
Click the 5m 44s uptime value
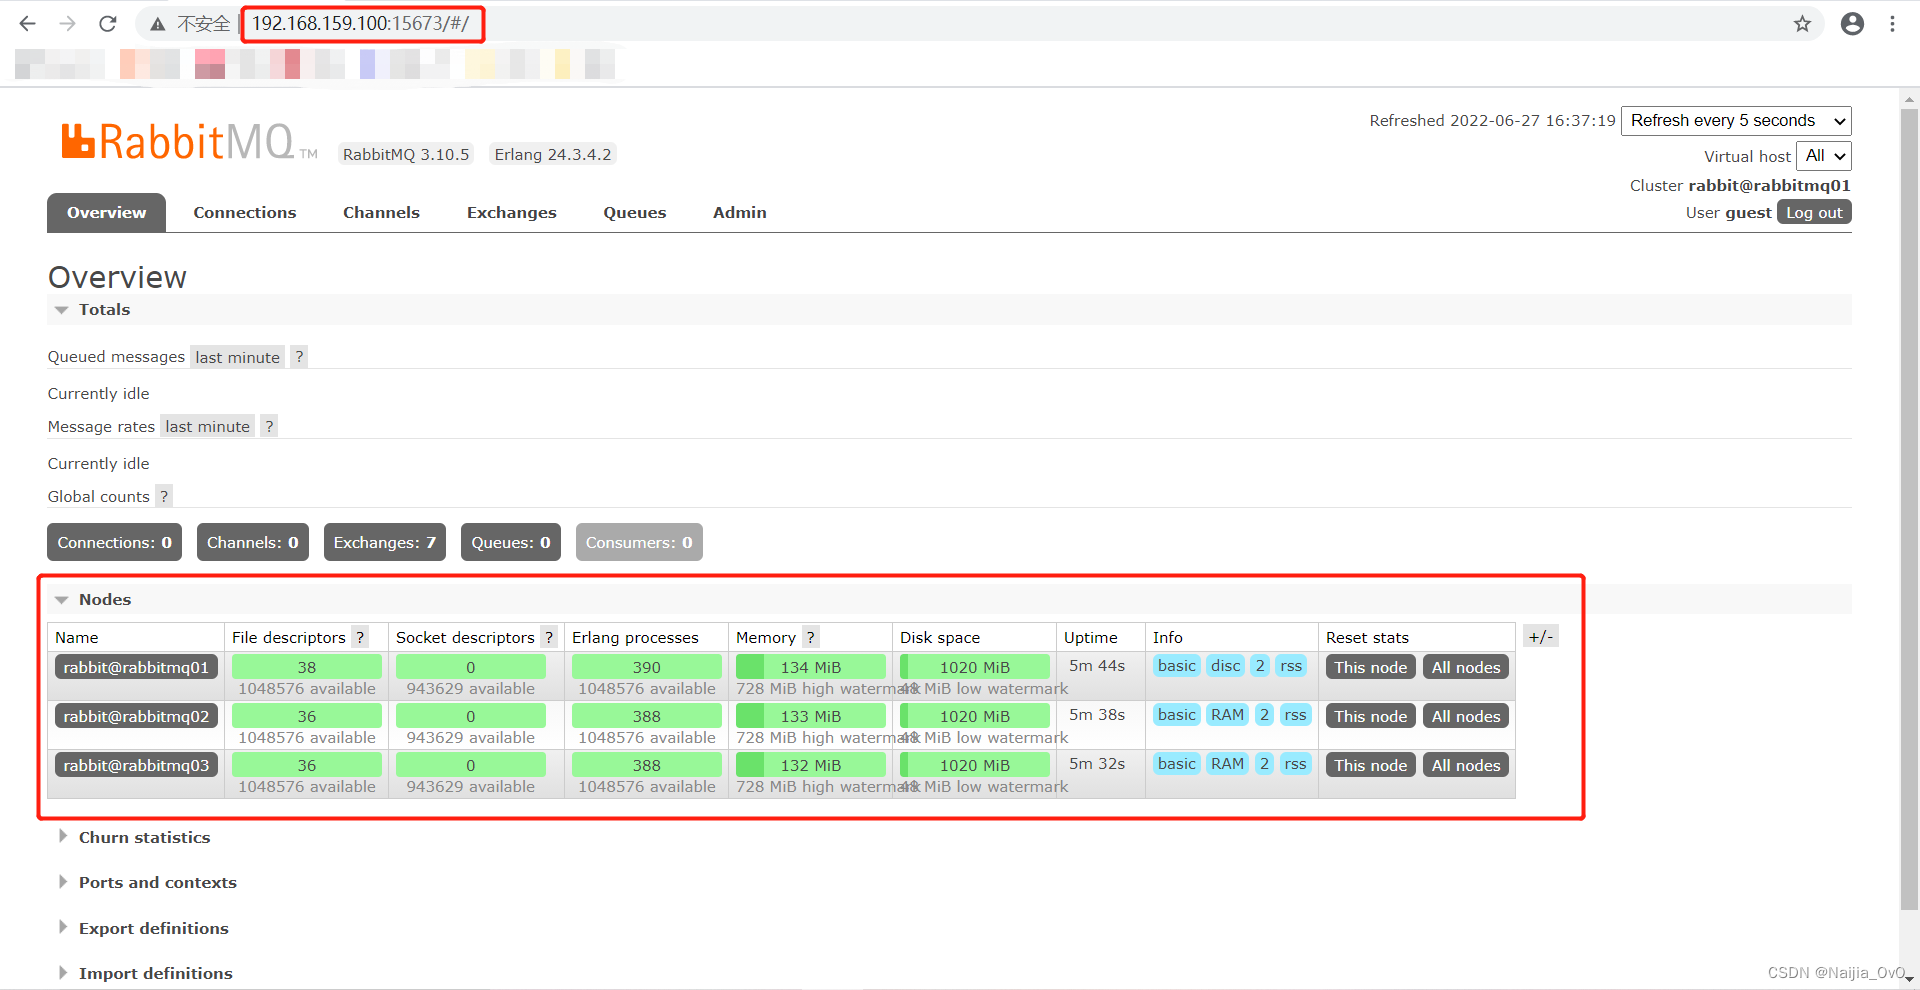(x=1097, y=666)
